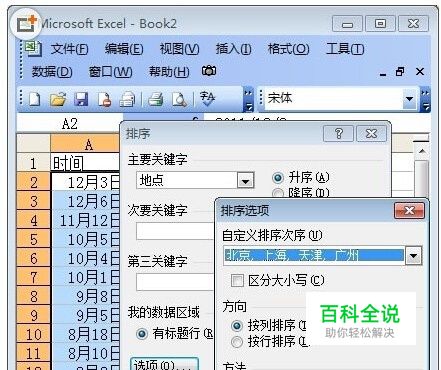Select the 按列排序 sort by column radio option
This screenshot has width=441, height=370.
(x=236, y=326)
